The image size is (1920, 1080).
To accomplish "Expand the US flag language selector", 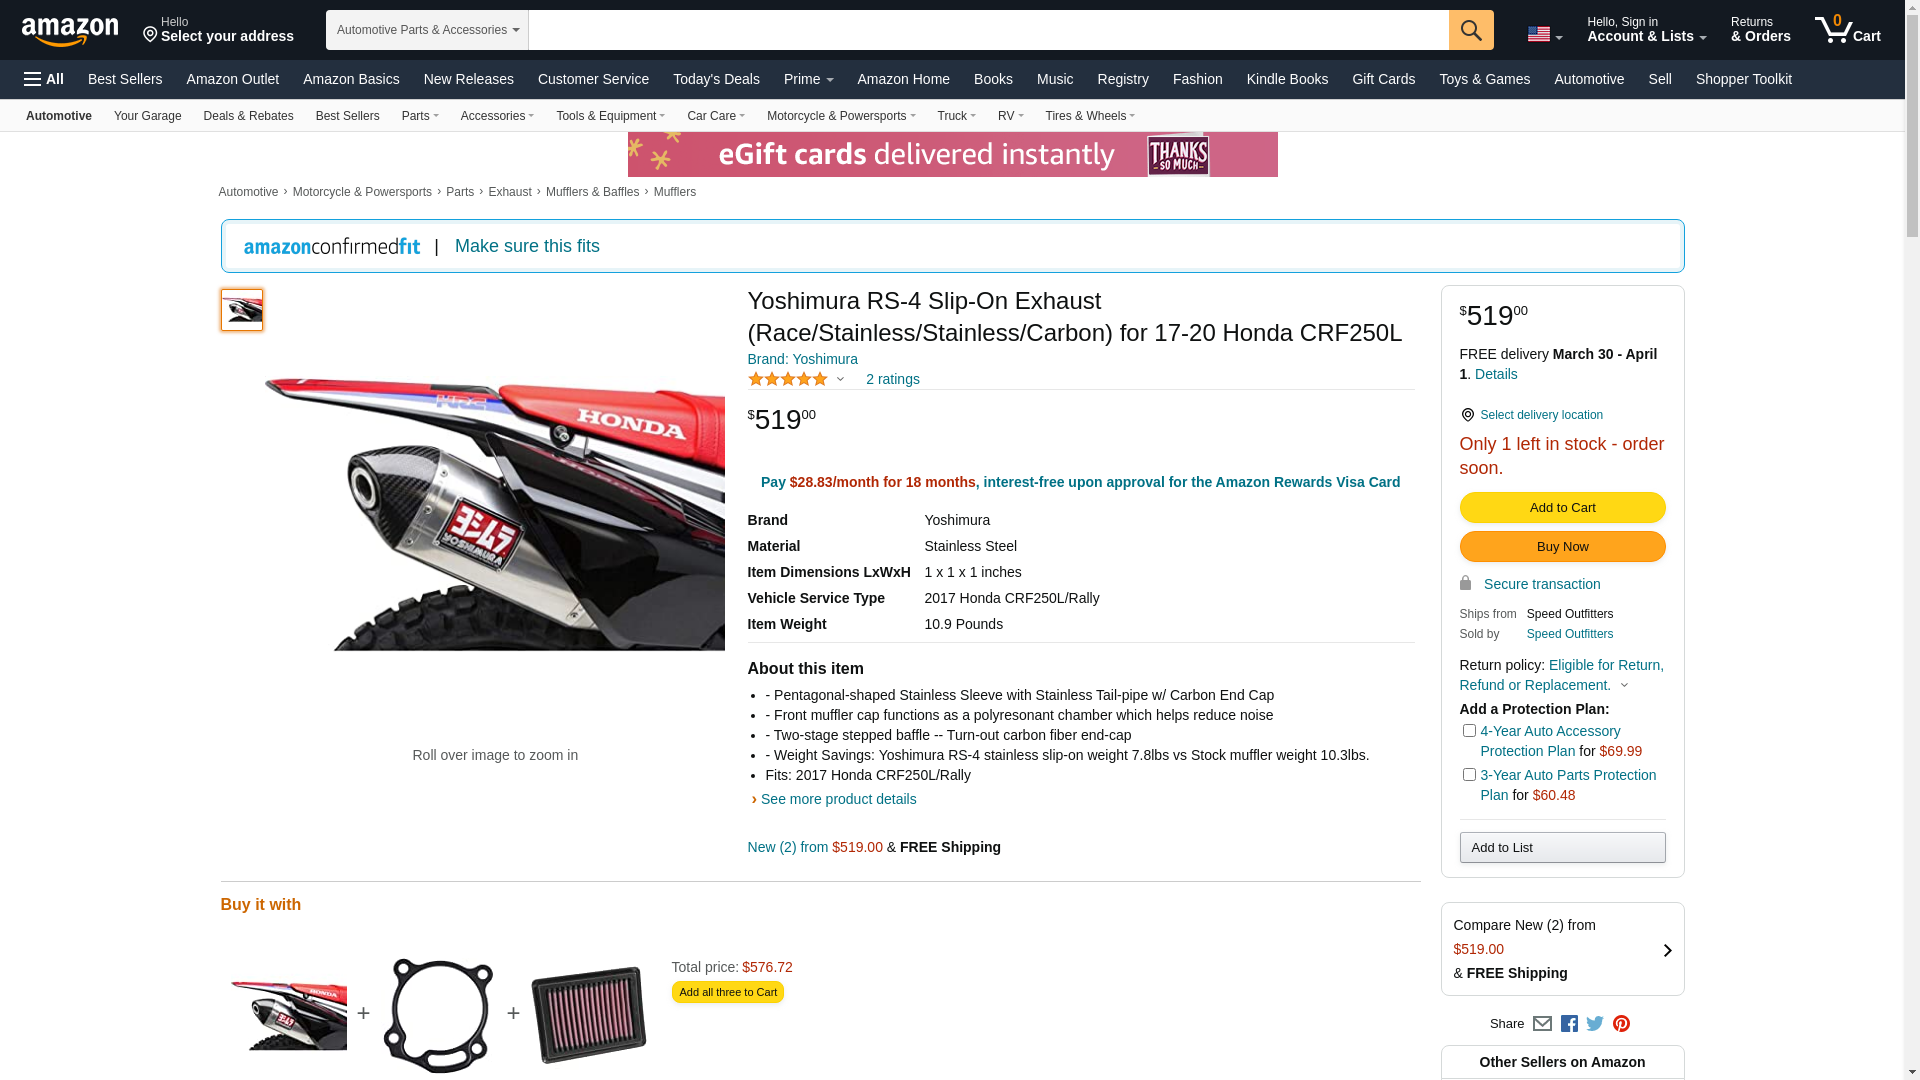I will click(x=1545, y=35).
